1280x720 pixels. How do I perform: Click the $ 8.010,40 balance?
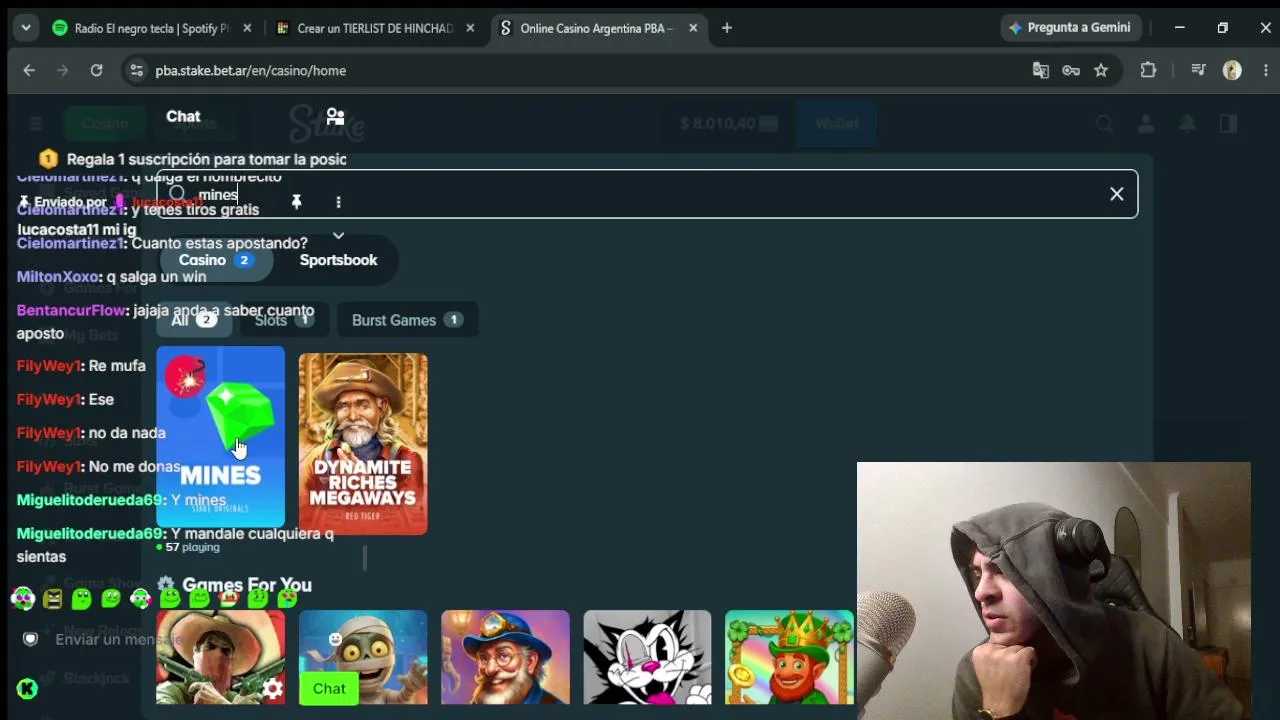(x=717, y=124)
